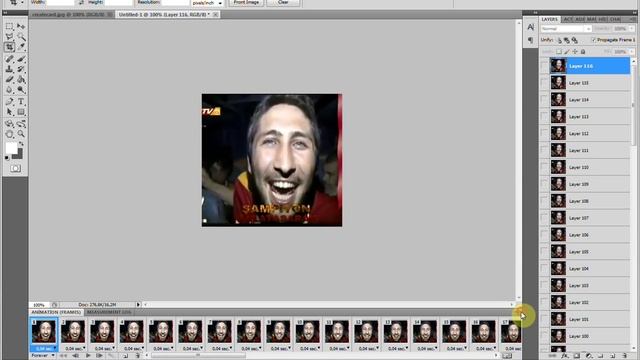Play the frame animation
Screen dimensions: 640x360
coord(88,356)
